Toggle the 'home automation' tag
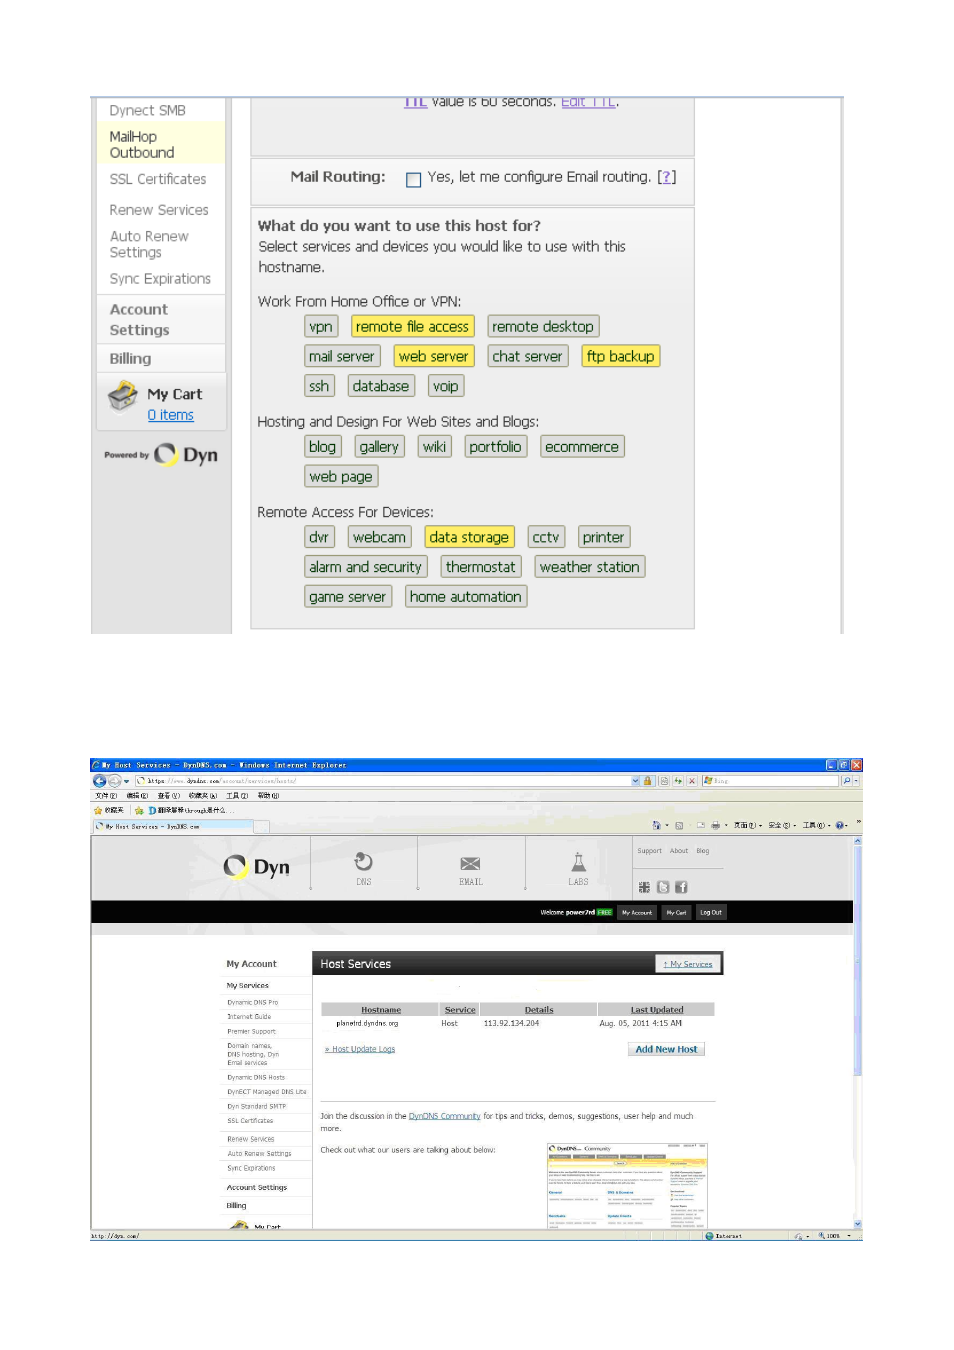 click(x=465, y=597)
